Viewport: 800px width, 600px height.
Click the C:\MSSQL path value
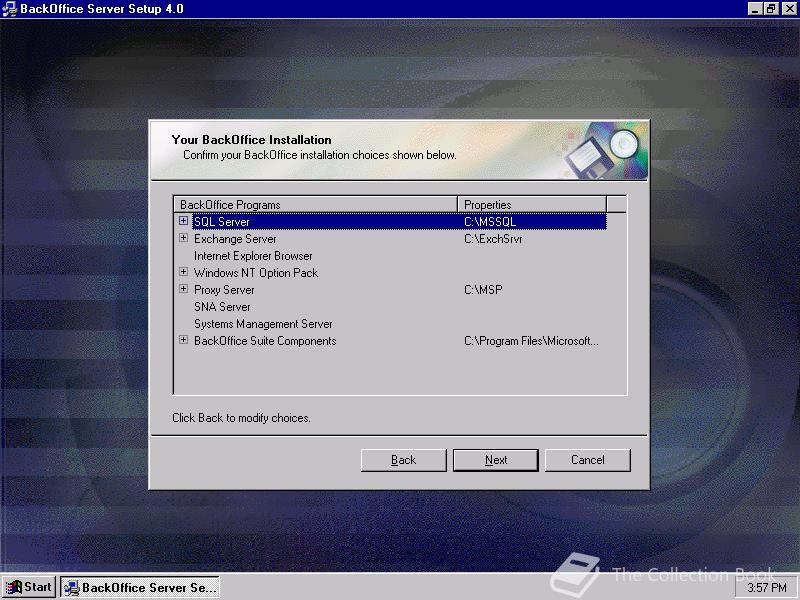490,221
